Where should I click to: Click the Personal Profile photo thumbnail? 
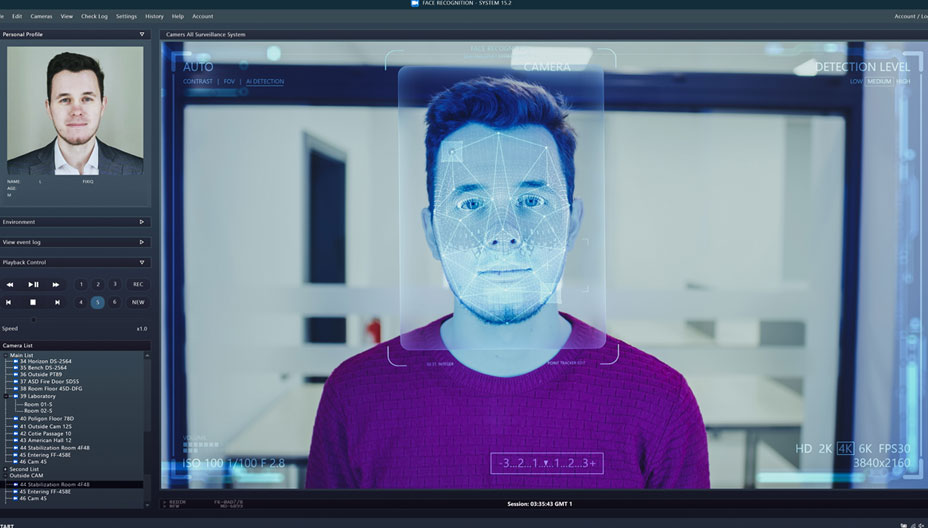75,110
